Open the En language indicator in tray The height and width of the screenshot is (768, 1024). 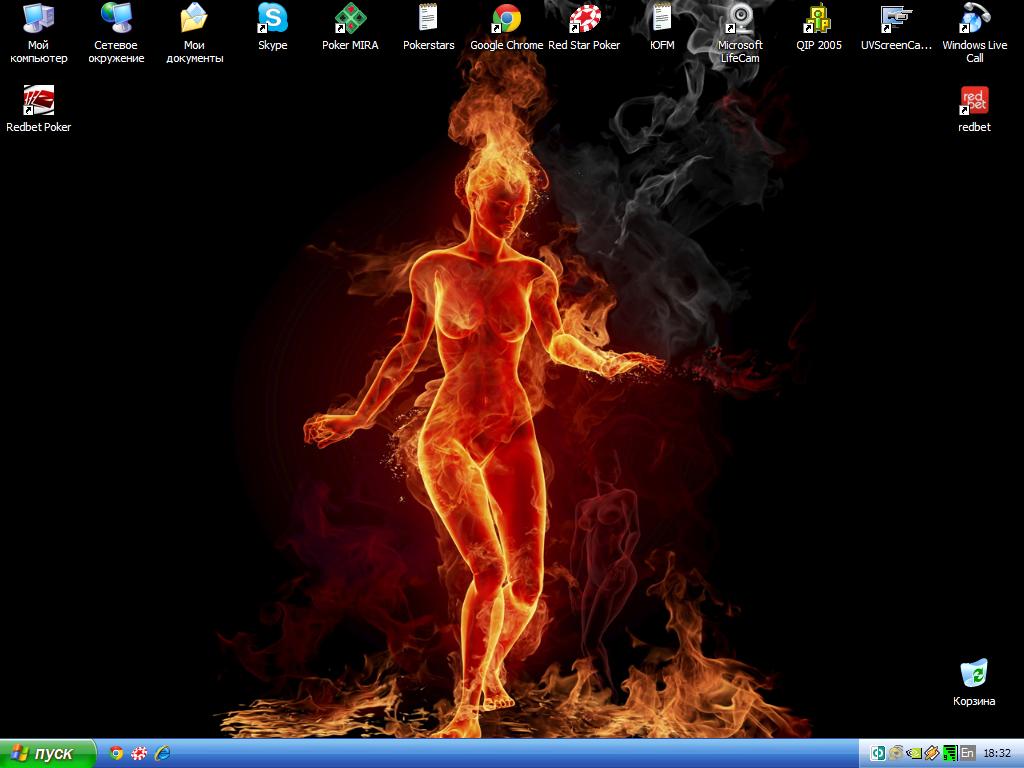click(x=967, y=753)
